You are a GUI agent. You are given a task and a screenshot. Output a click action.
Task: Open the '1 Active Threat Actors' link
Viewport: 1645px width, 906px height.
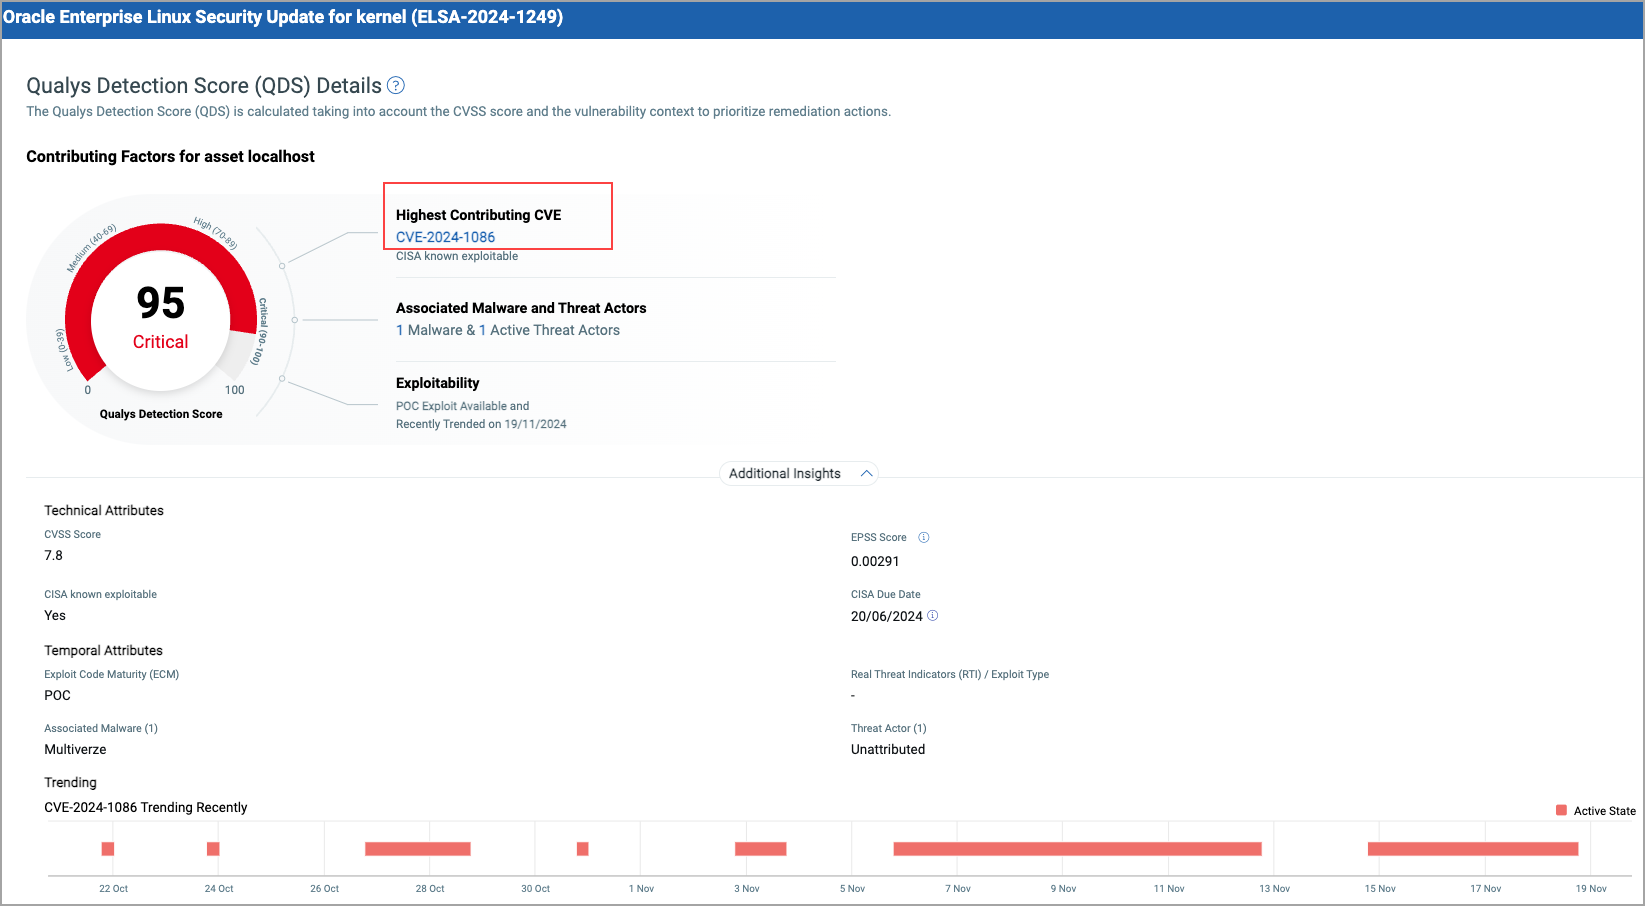pos(549,330)
